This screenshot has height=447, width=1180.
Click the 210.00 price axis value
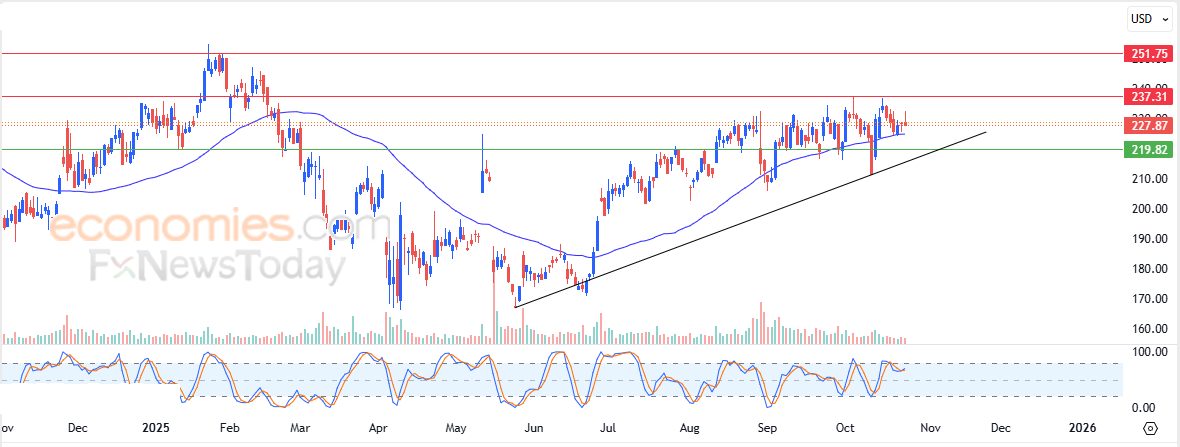click(1148, 178)
